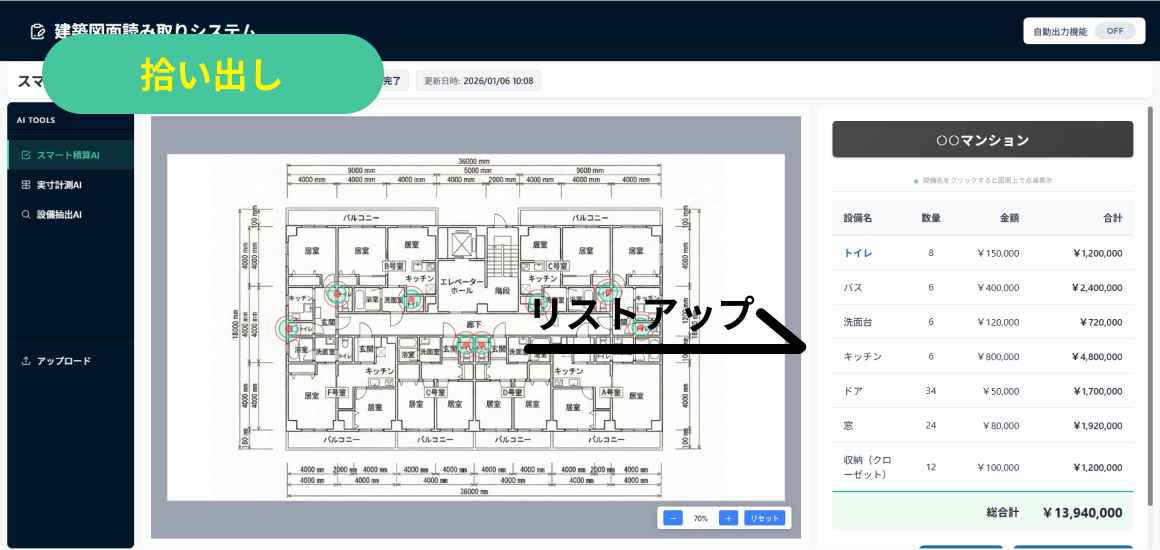1160x550 pixels.
Task: Click the ¥720,000 total
Action: click(1101, 322)
